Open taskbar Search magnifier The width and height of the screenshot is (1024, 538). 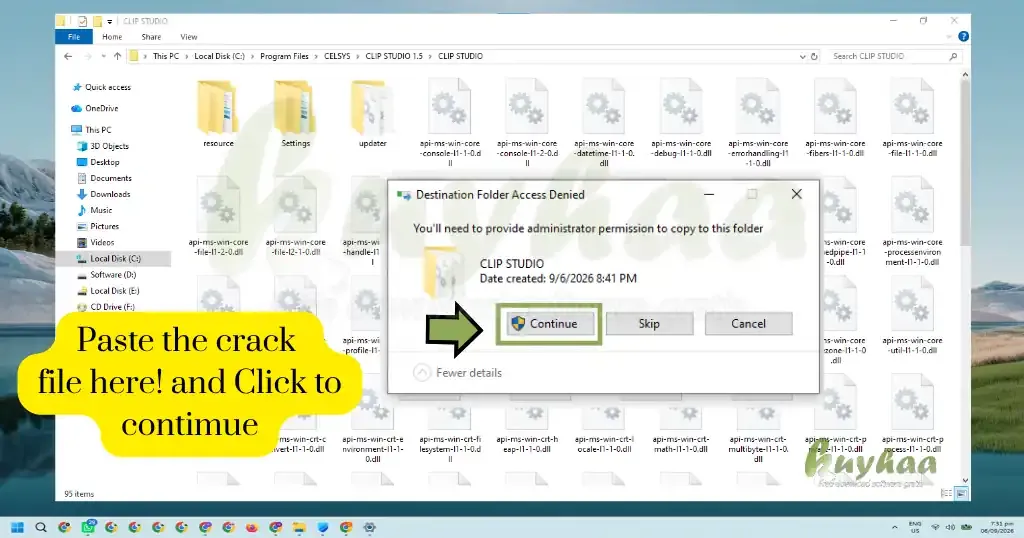coord(40,527)
